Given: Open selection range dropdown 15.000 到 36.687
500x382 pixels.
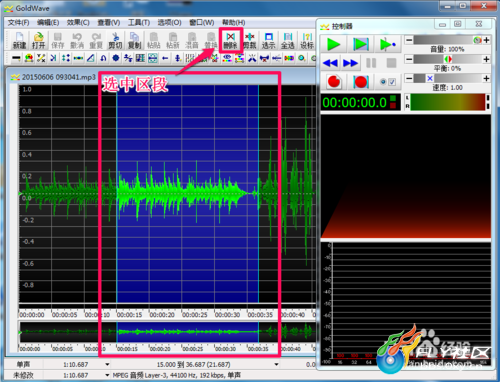Looking at the screenshot, I should point(276,364).
